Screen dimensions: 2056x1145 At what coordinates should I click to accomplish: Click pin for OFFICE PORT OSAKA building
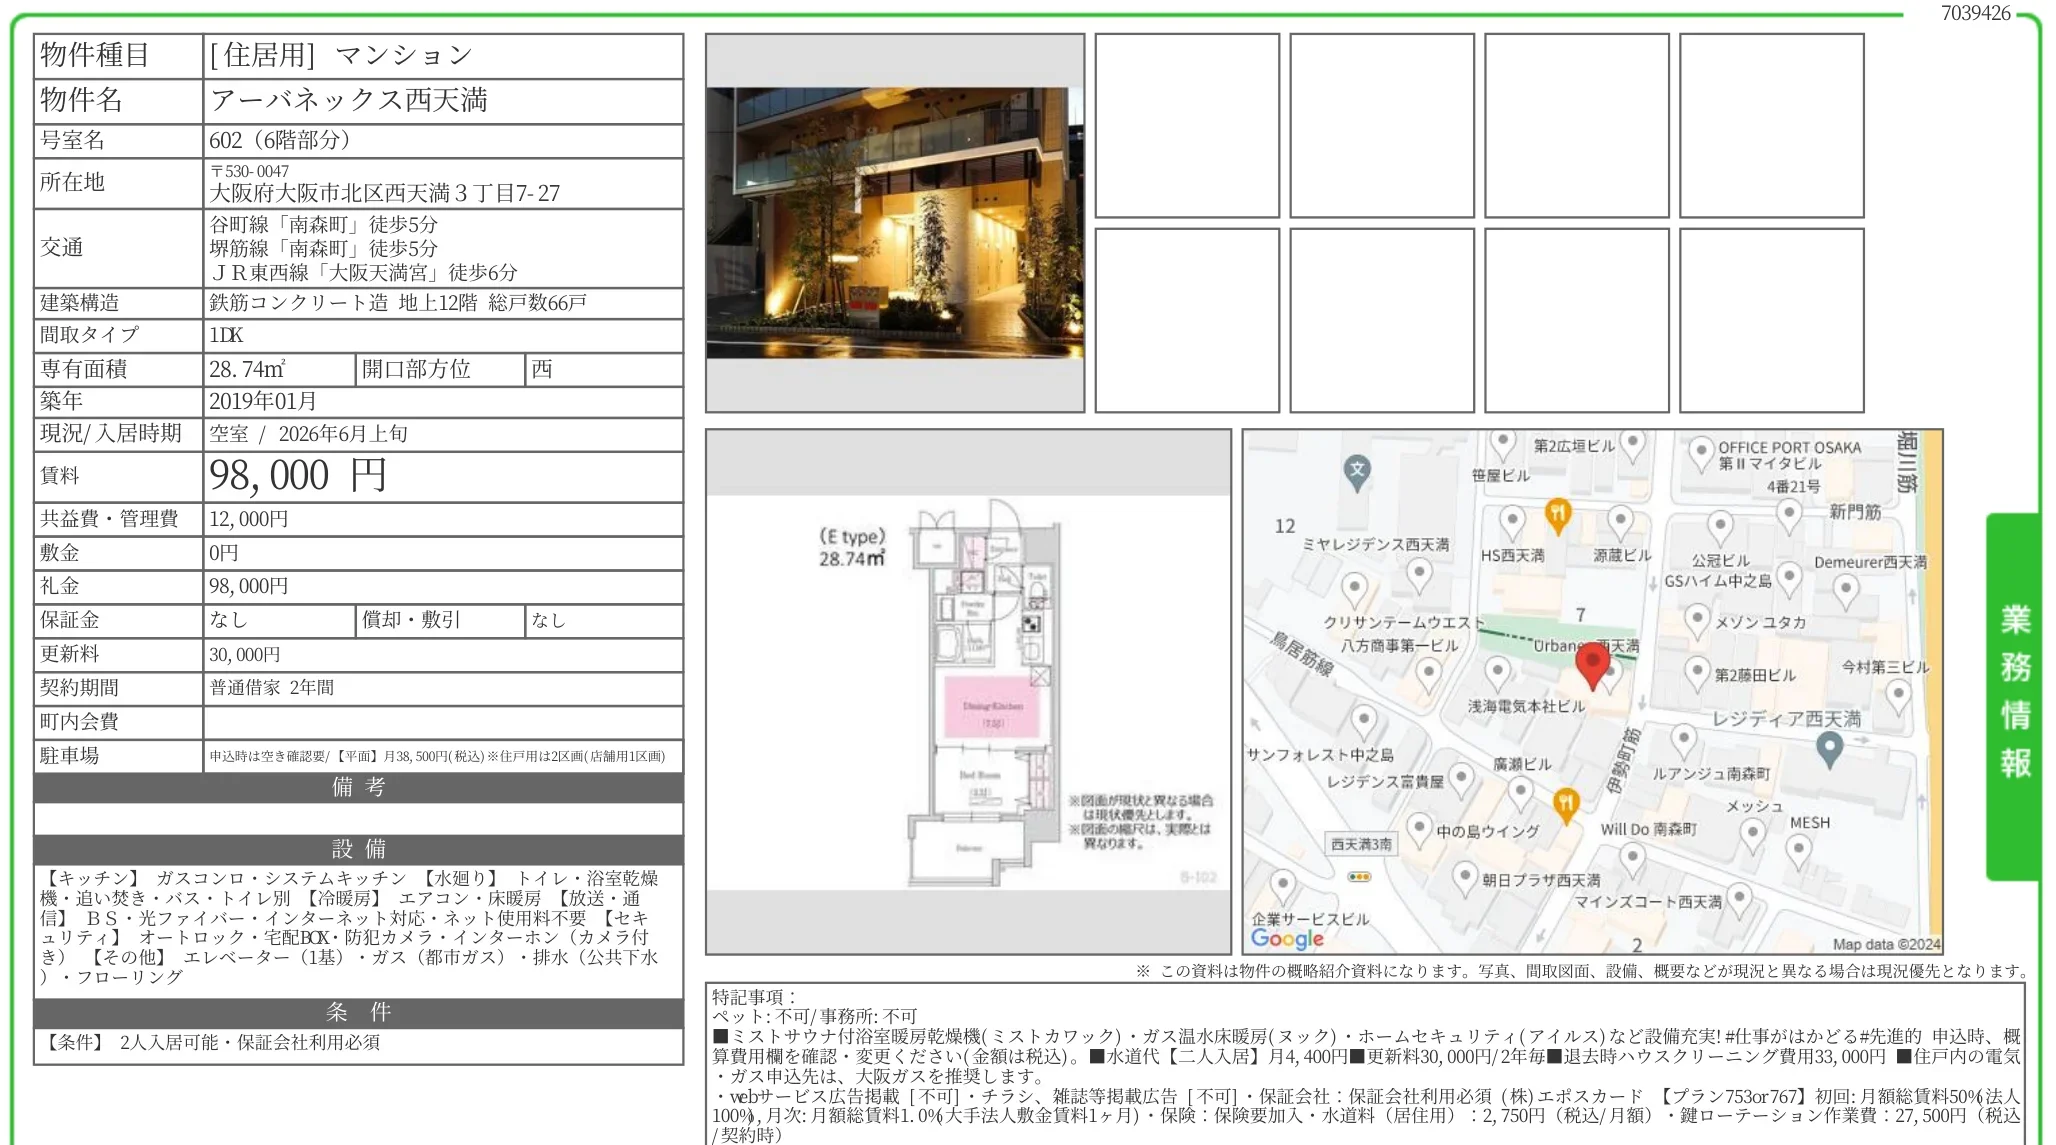(x=1701, y=452)
